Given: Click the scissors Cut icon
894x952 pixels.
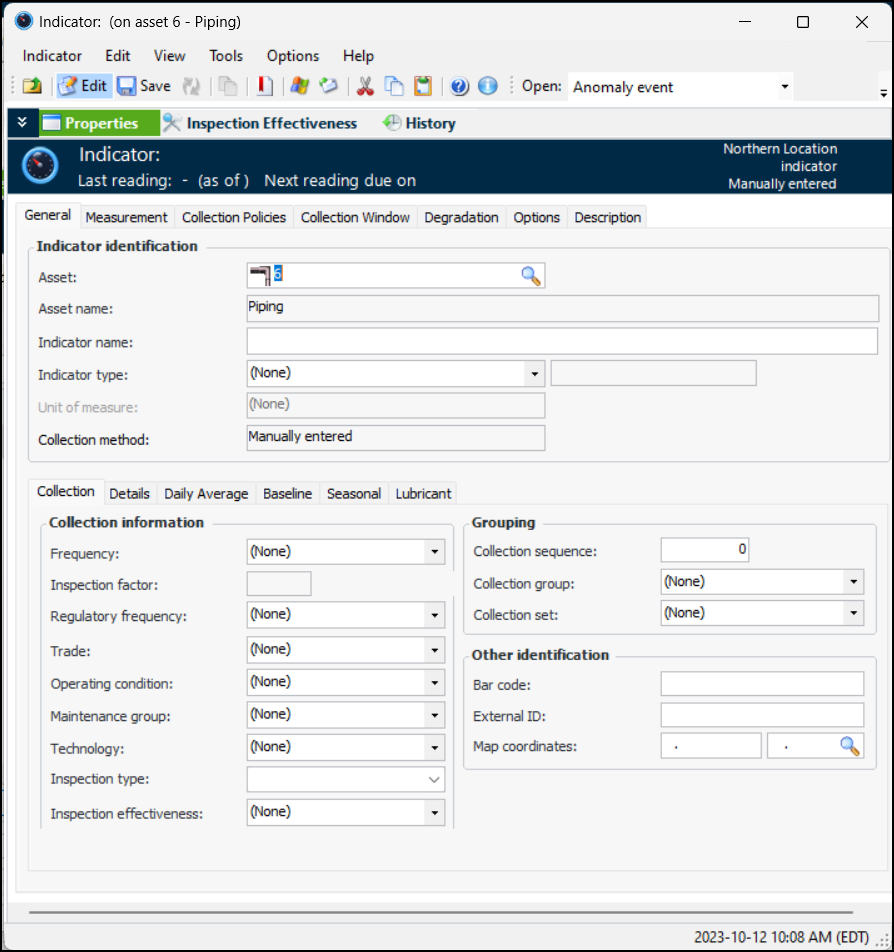Looking at the screenshot, I should tap(365, 86).
